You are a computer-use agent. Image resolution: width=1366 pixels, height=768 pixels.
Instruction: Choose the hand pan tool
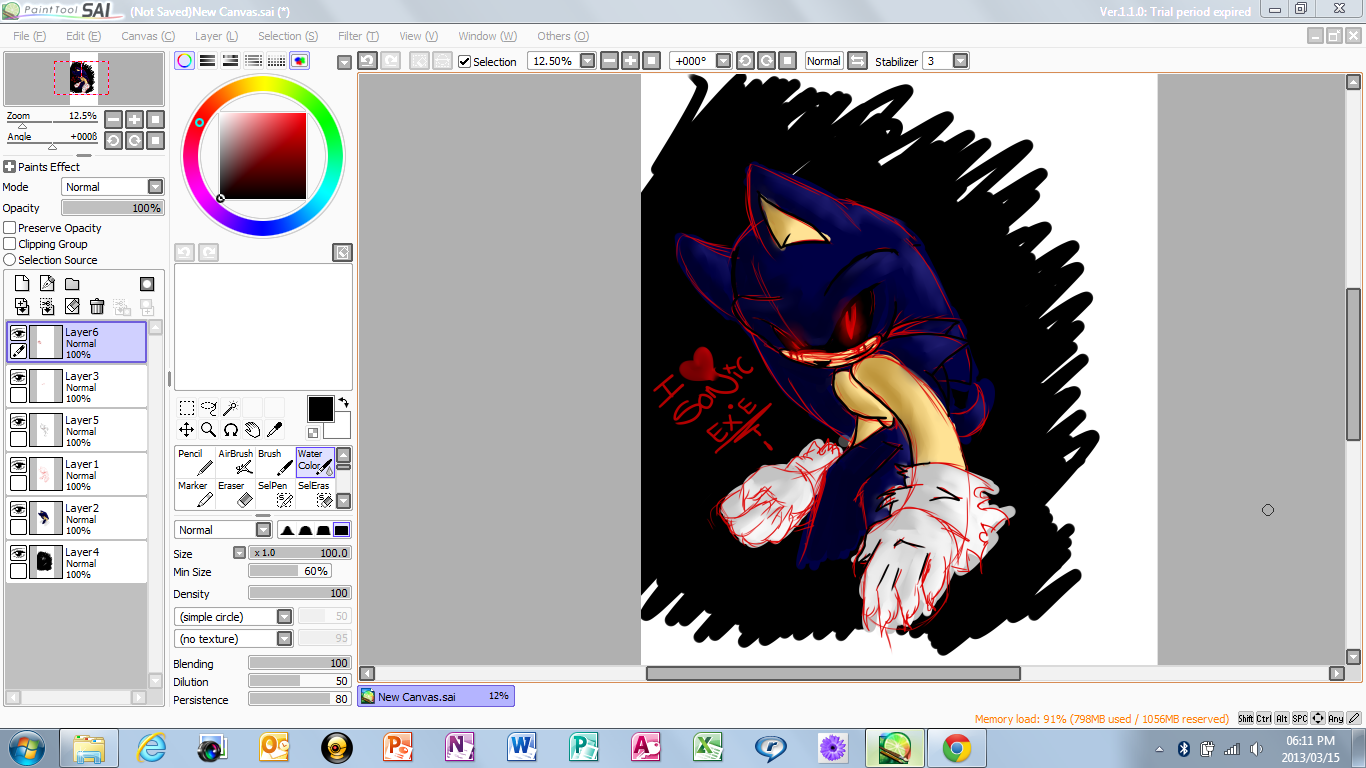(253, 430)
